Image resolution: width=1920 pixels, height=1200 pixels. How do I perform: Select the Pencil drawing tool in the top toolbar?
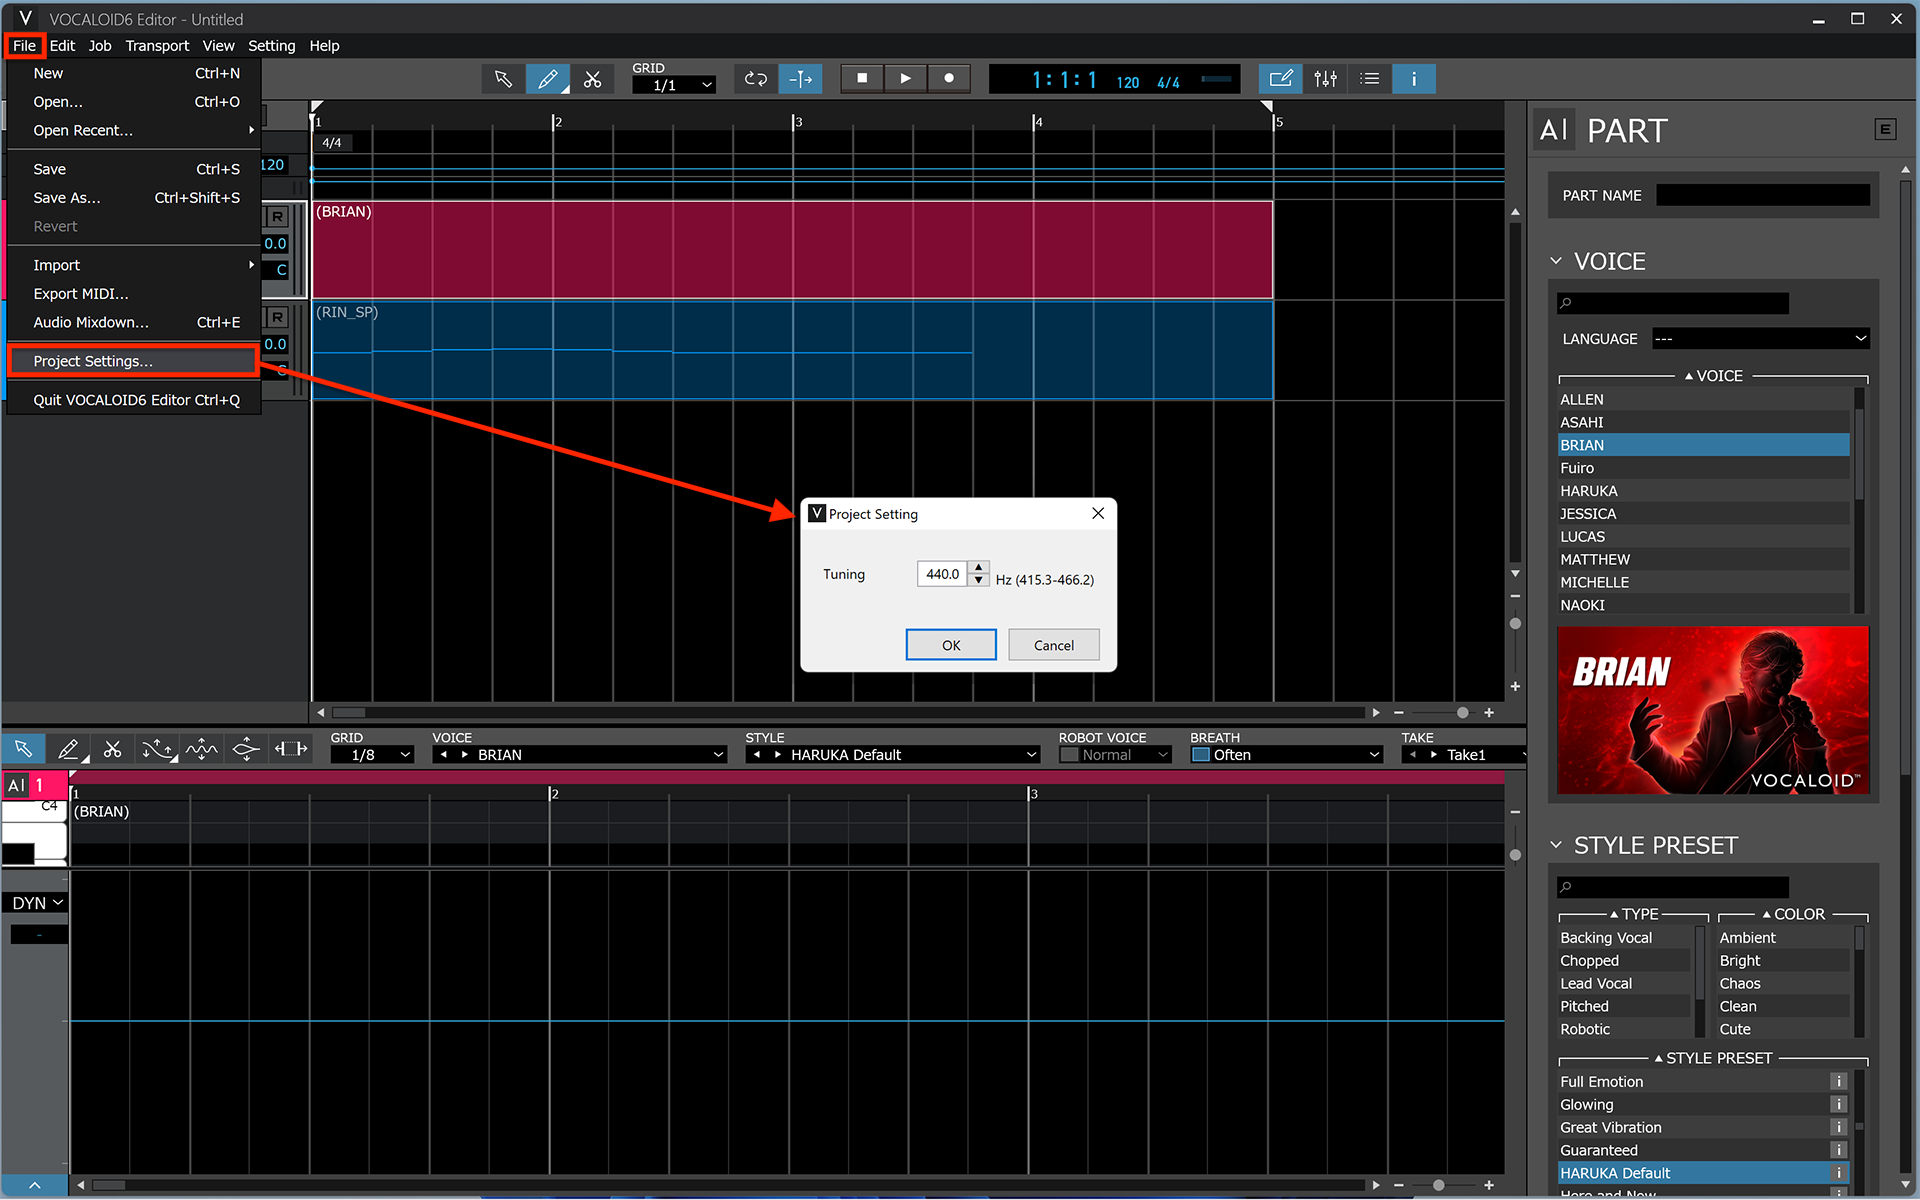click(x=548, y=78)
